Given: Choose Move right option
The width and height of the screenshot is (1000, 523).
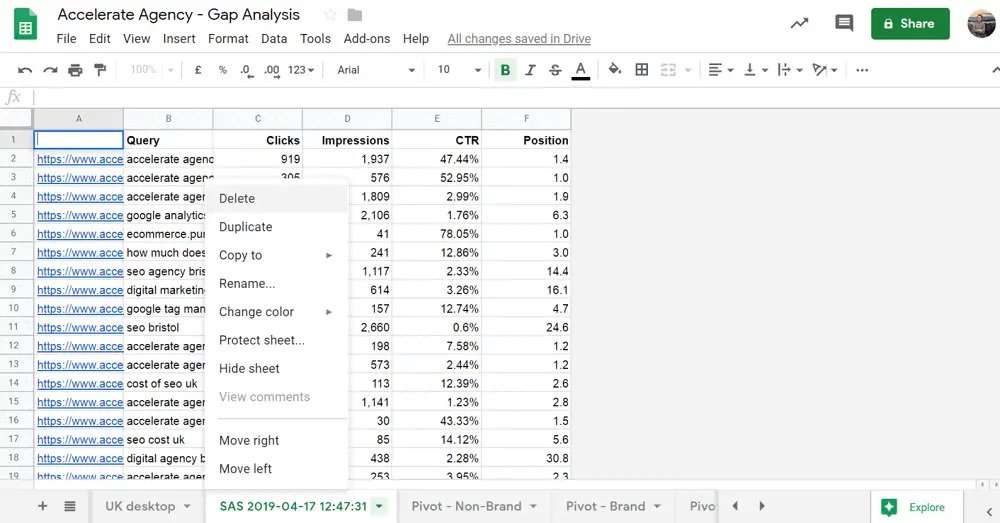Looking at the screenshot, I should [276, 440].
